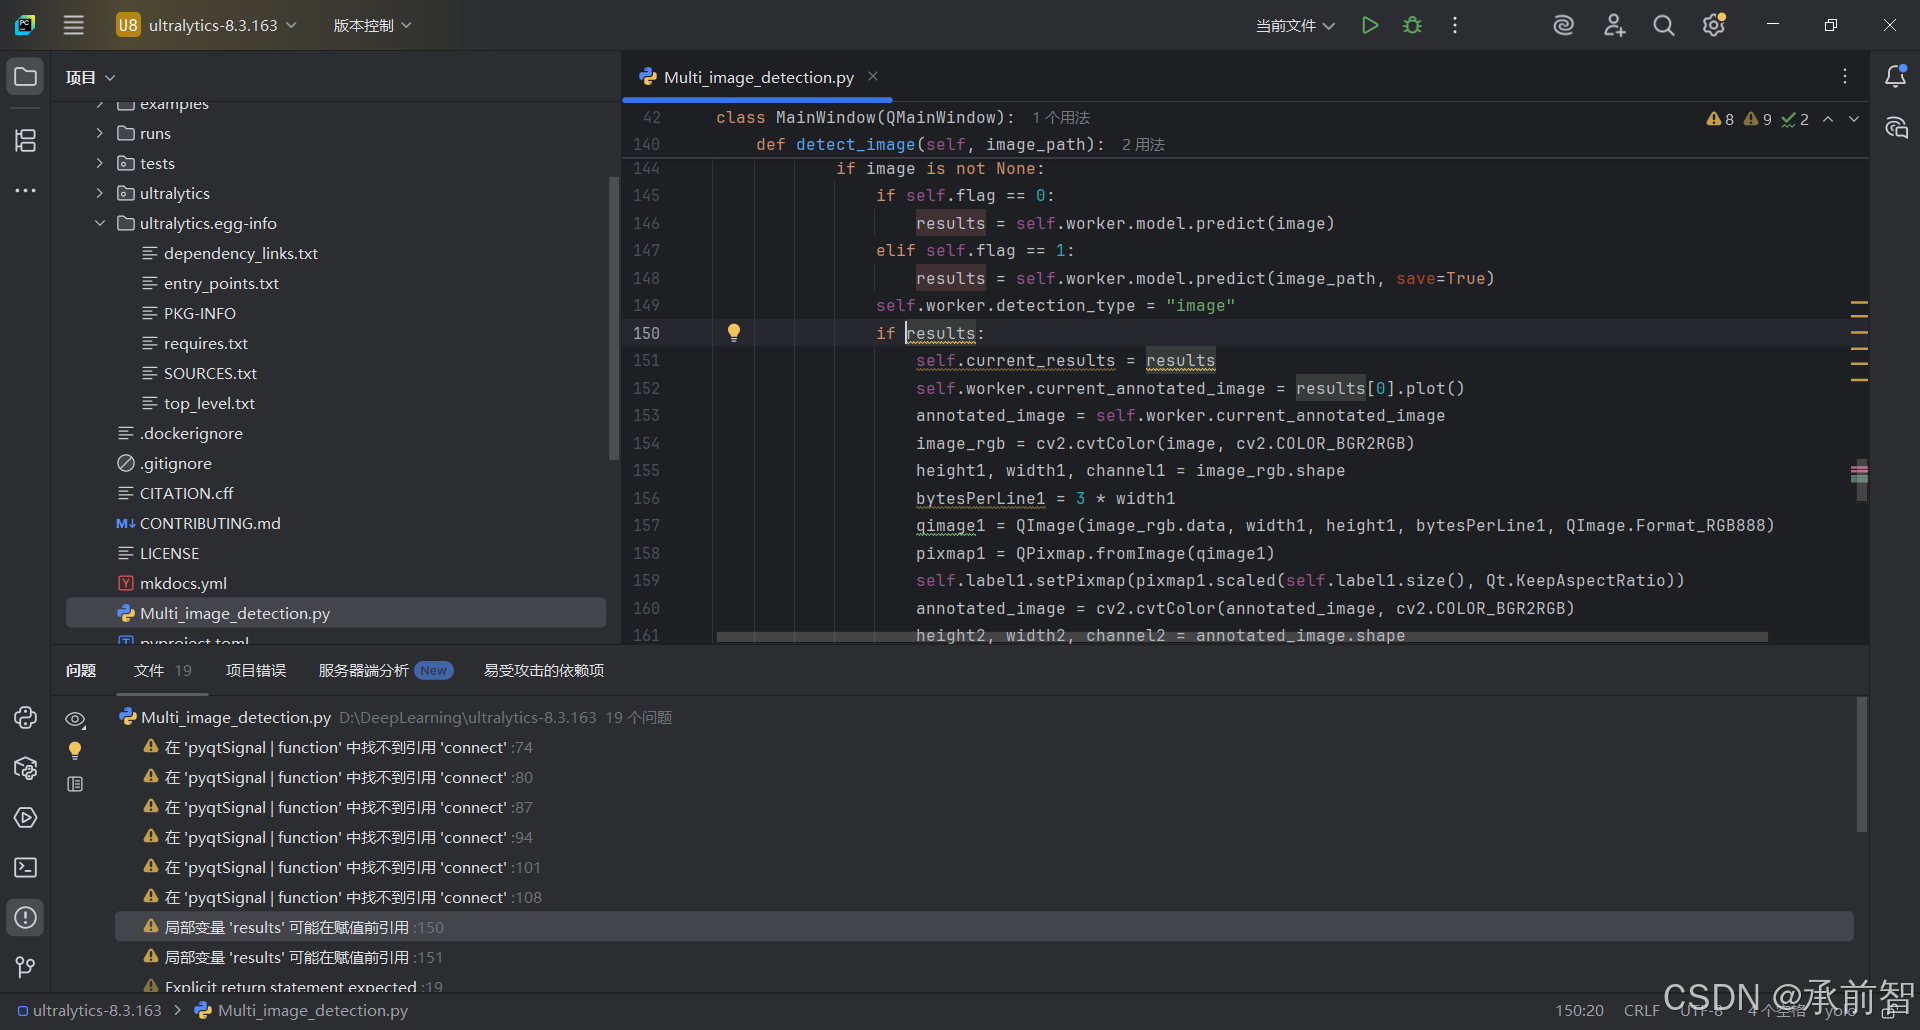1920x1030 pixels.
Task: Click the lightbulb quick-fix on line 150
Action: [734, 333]
